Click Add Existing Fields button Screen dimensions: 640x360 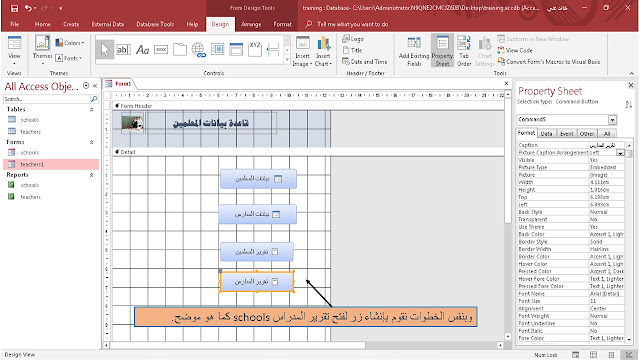coord(414,51)
